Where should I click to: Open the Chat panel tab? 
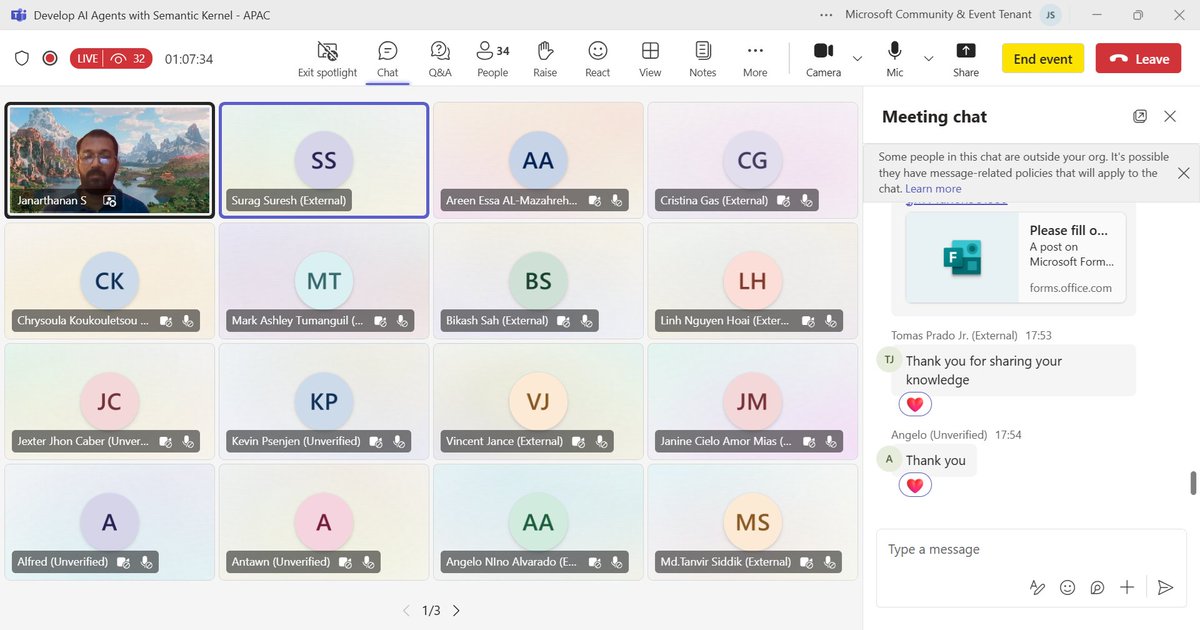388,59
